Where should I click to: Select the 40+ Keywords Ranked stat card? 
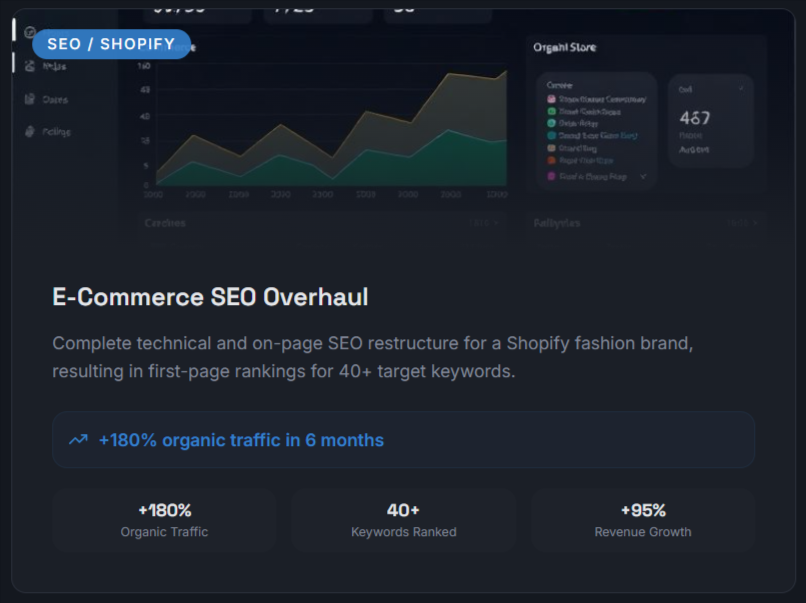pos(403,520)
